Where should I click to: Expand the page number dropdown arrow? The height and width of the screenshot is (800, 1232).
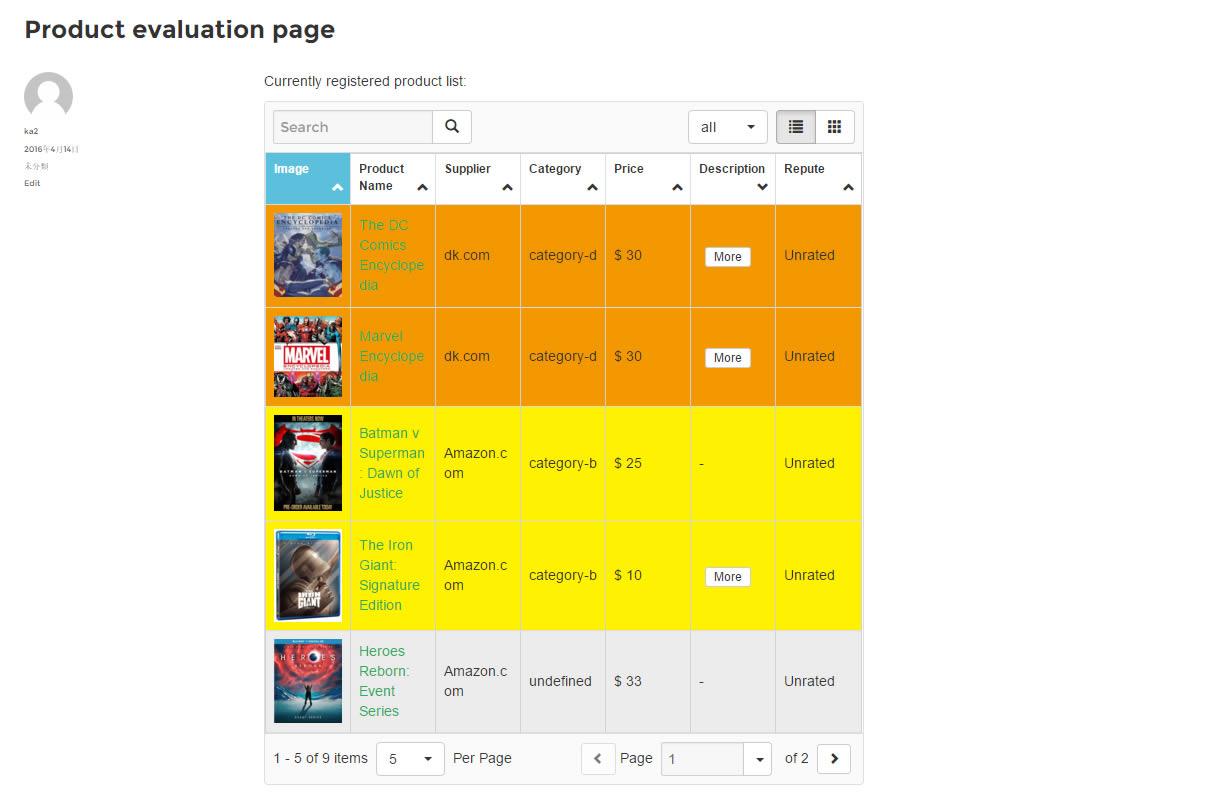click(759, 759)
